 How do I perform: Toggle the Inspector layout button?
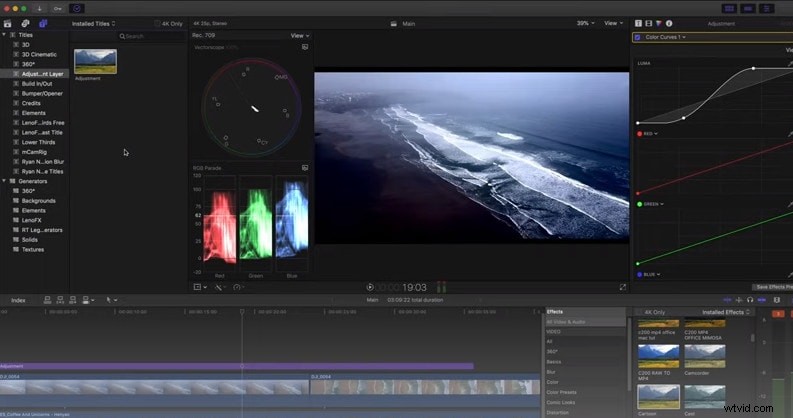(x=767, y=9)
